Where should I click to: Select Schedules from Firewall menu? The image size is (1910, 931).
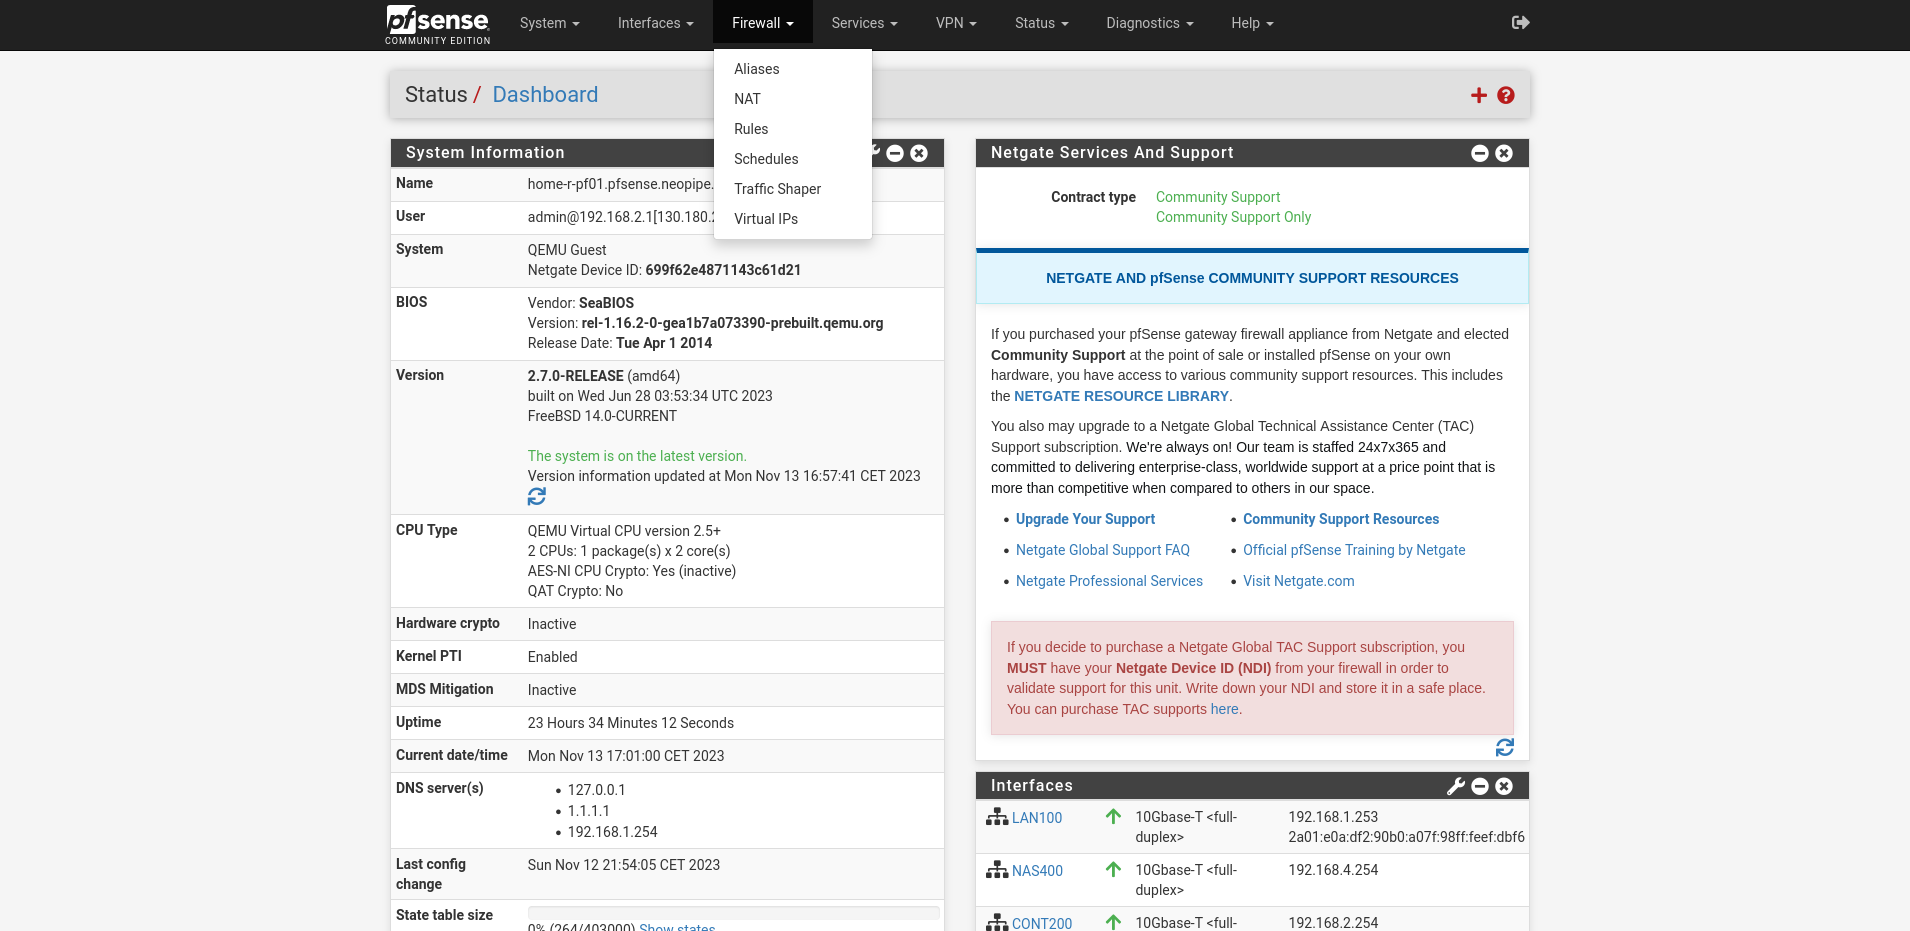pyautogui.click(x=793, y=159)
